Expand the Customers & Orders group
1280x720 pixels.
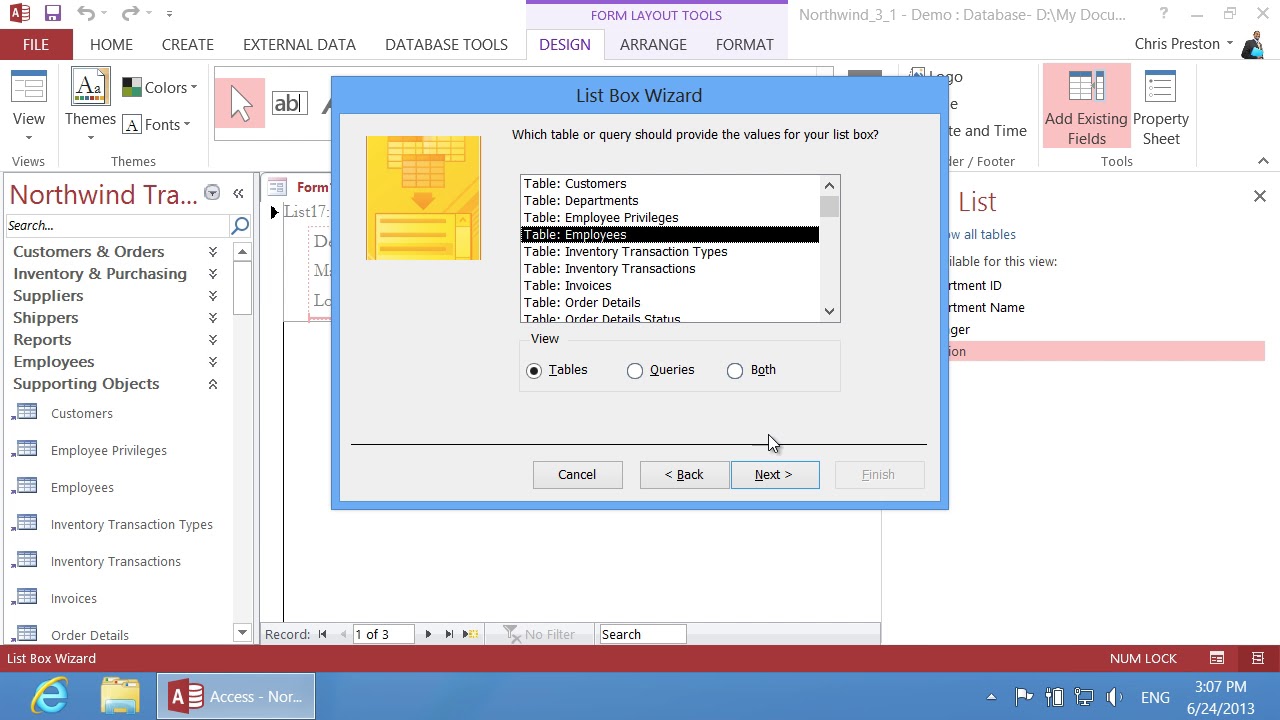point(213,252)
